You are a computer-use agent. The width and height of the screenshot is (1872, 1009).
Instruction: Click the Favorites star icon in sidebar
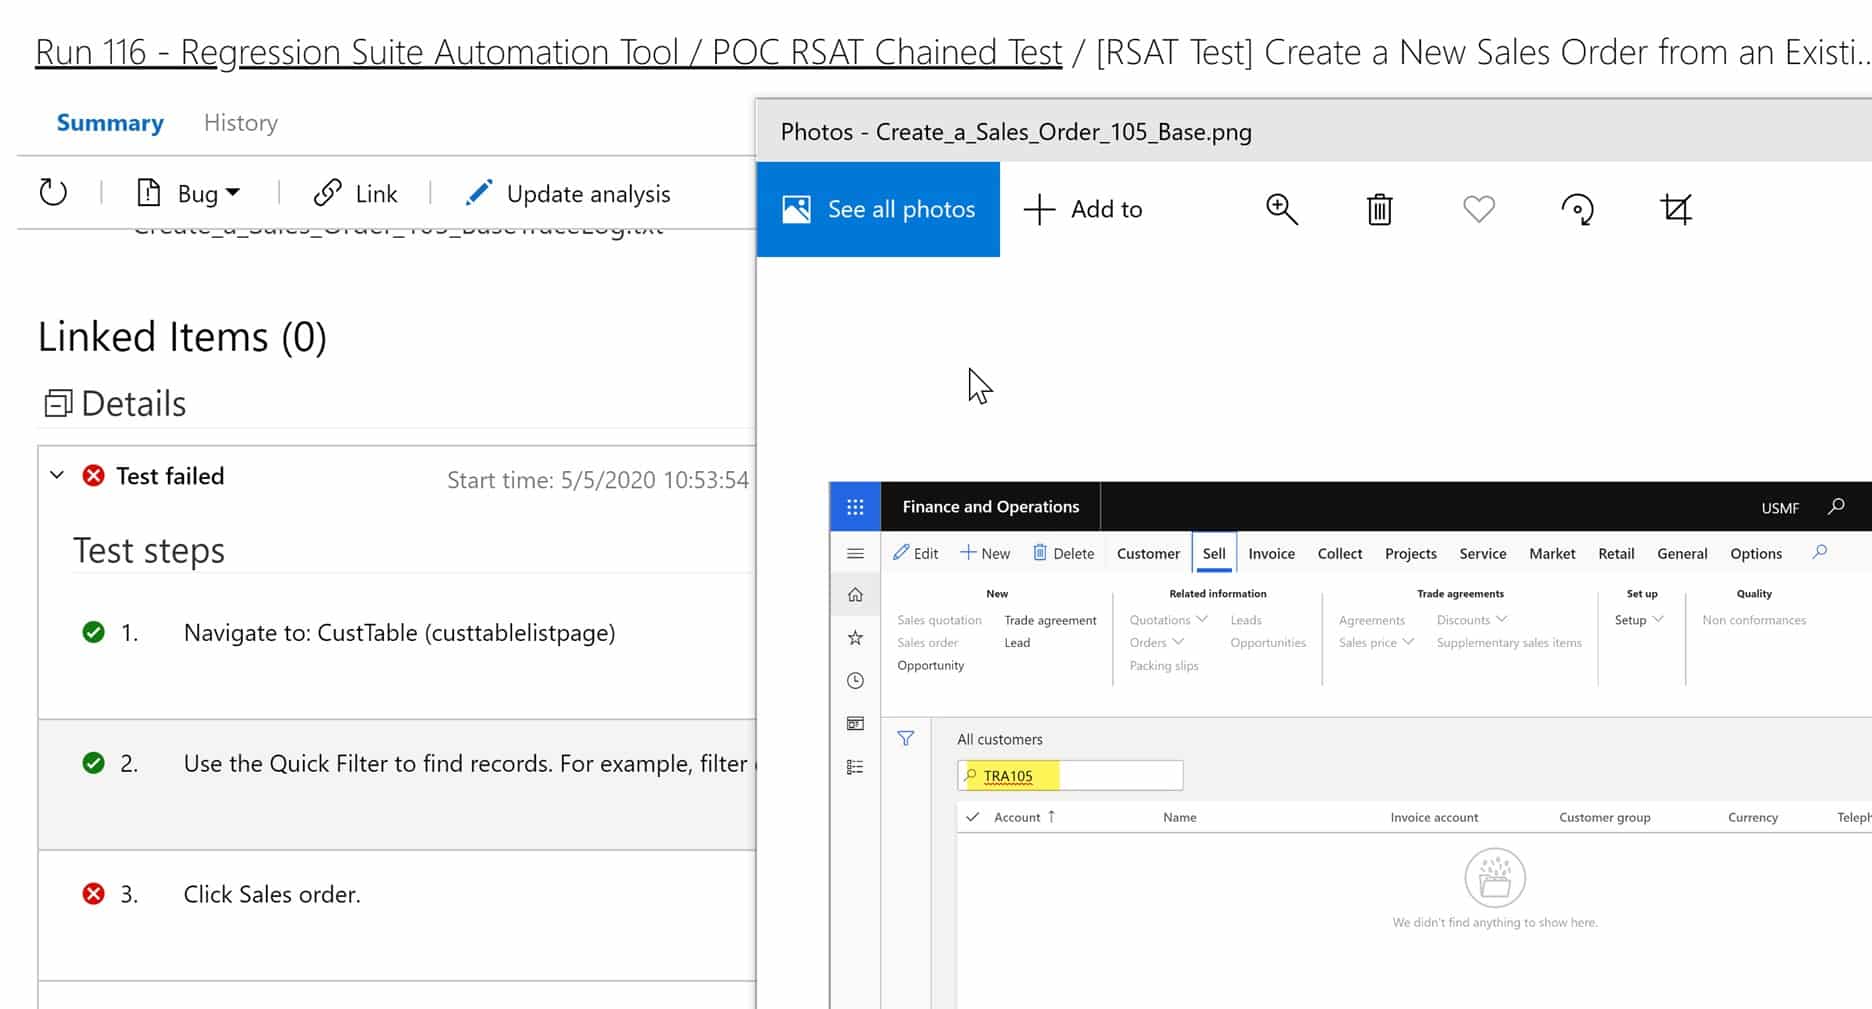click(855, 638)
